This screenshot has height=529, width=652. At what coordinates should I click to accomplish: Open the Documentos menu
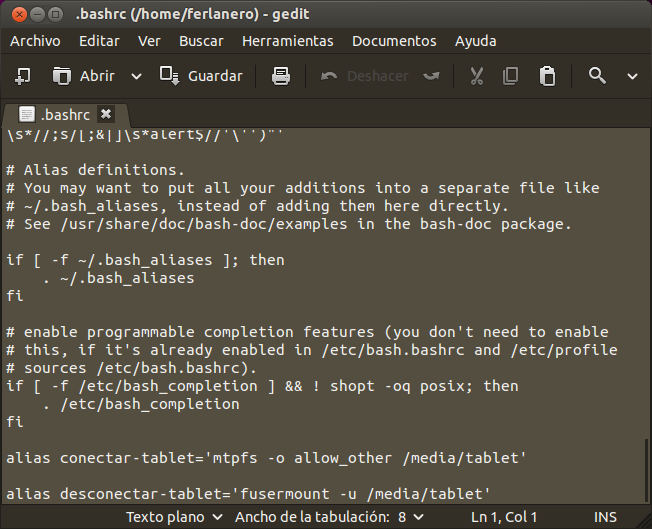point(394,41)
